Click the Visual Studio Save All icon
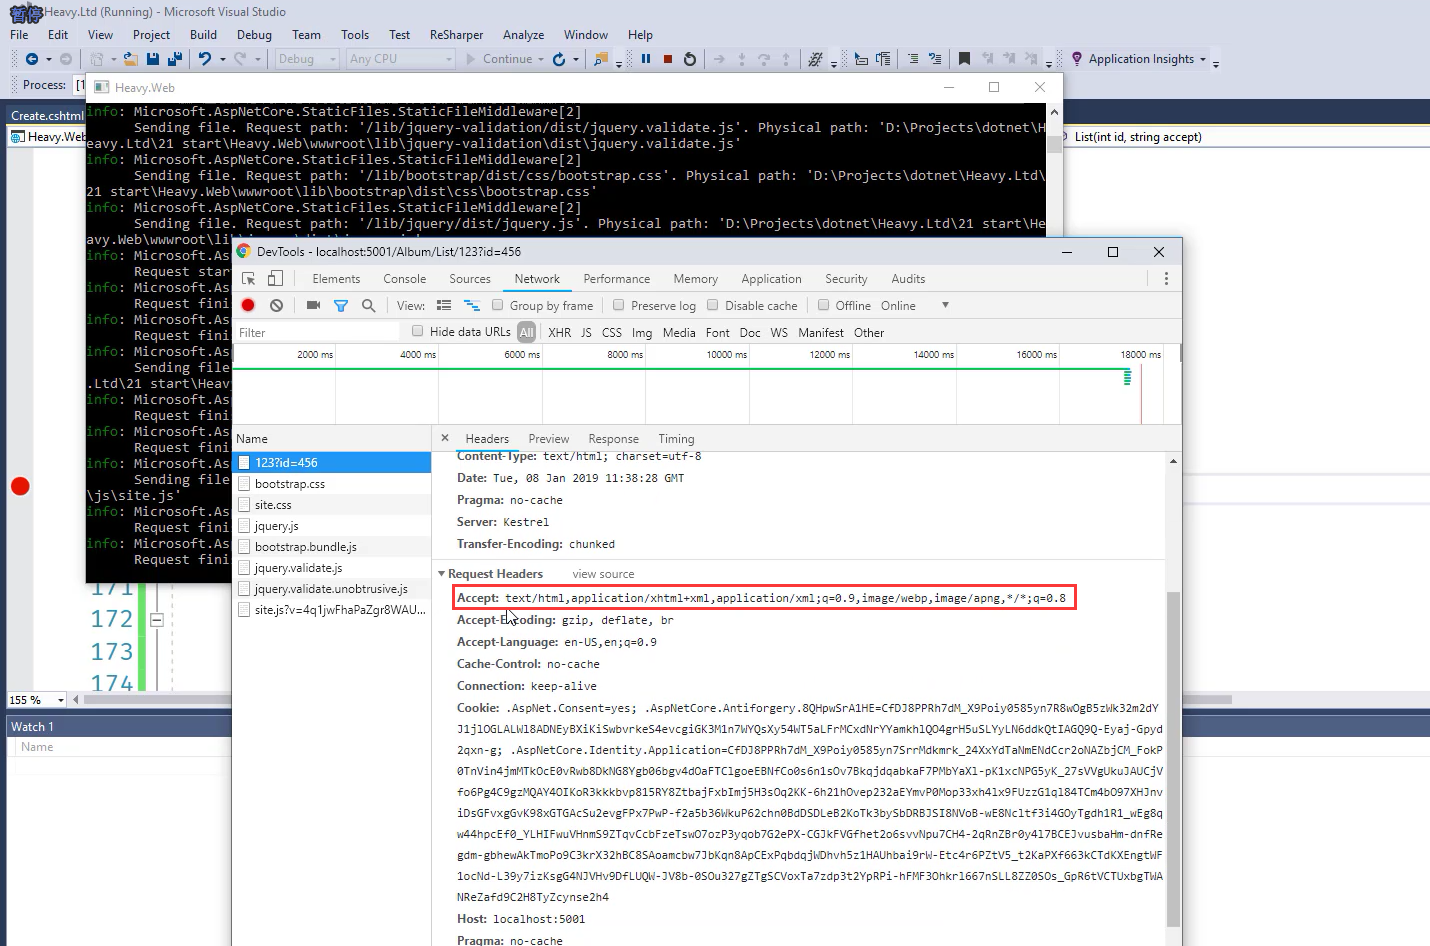 [x=175, y=59]
